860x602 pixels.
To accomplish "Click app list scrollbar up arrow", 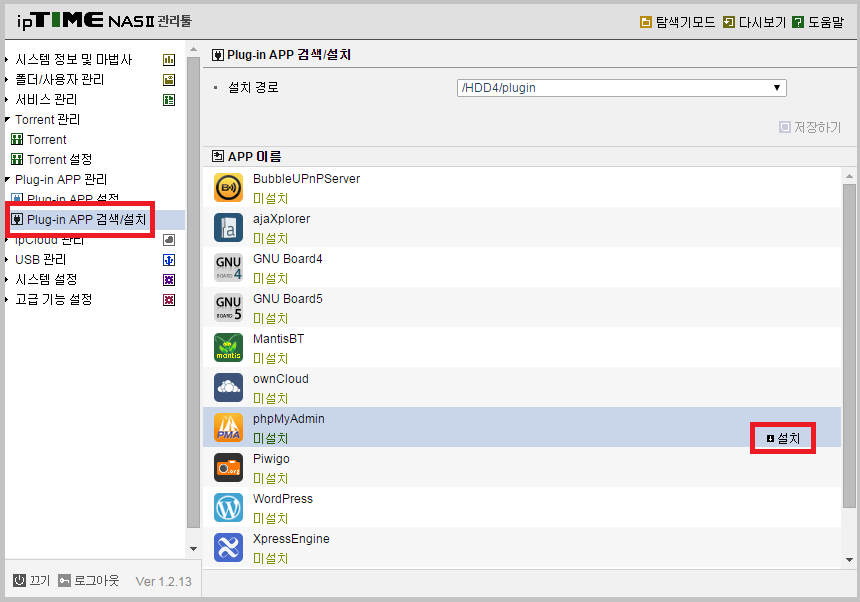I will click(x=850, y=177).
